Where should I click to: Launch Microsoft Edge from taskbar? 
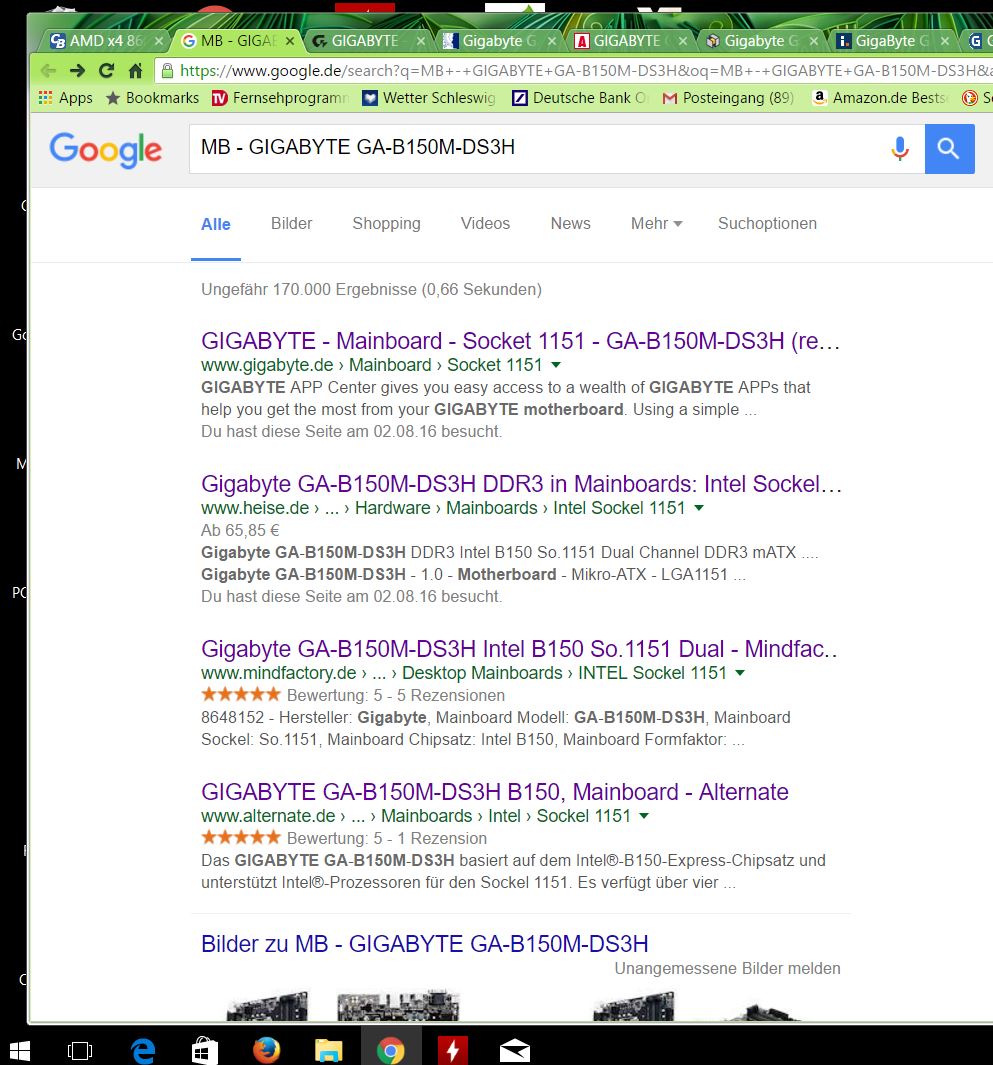click(143, 1051)
